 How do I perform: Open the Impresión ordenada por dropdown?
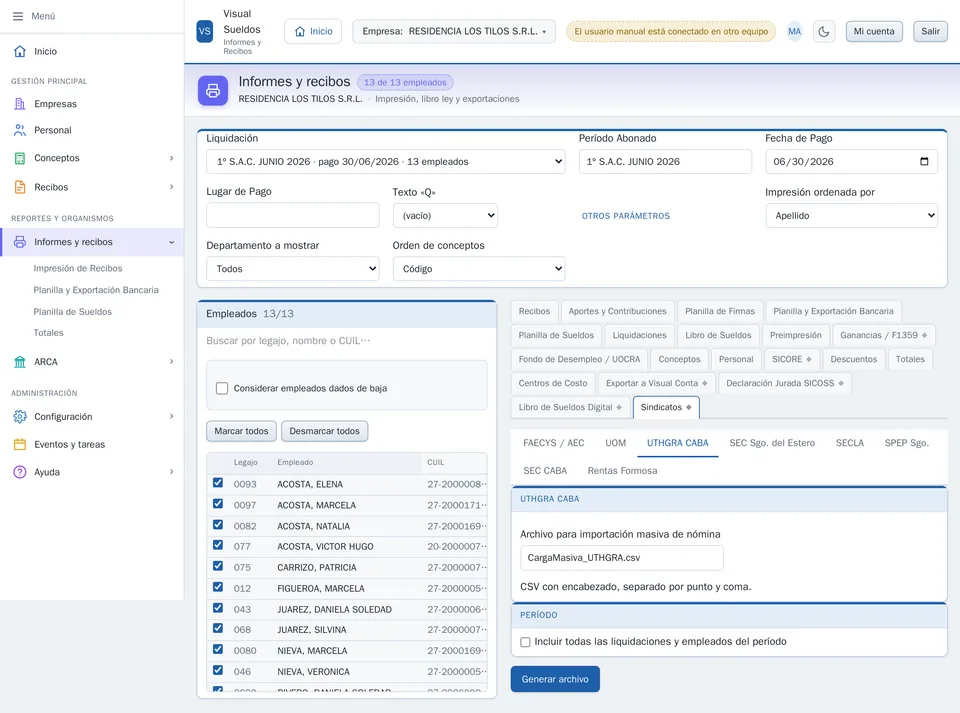(851, 215)
